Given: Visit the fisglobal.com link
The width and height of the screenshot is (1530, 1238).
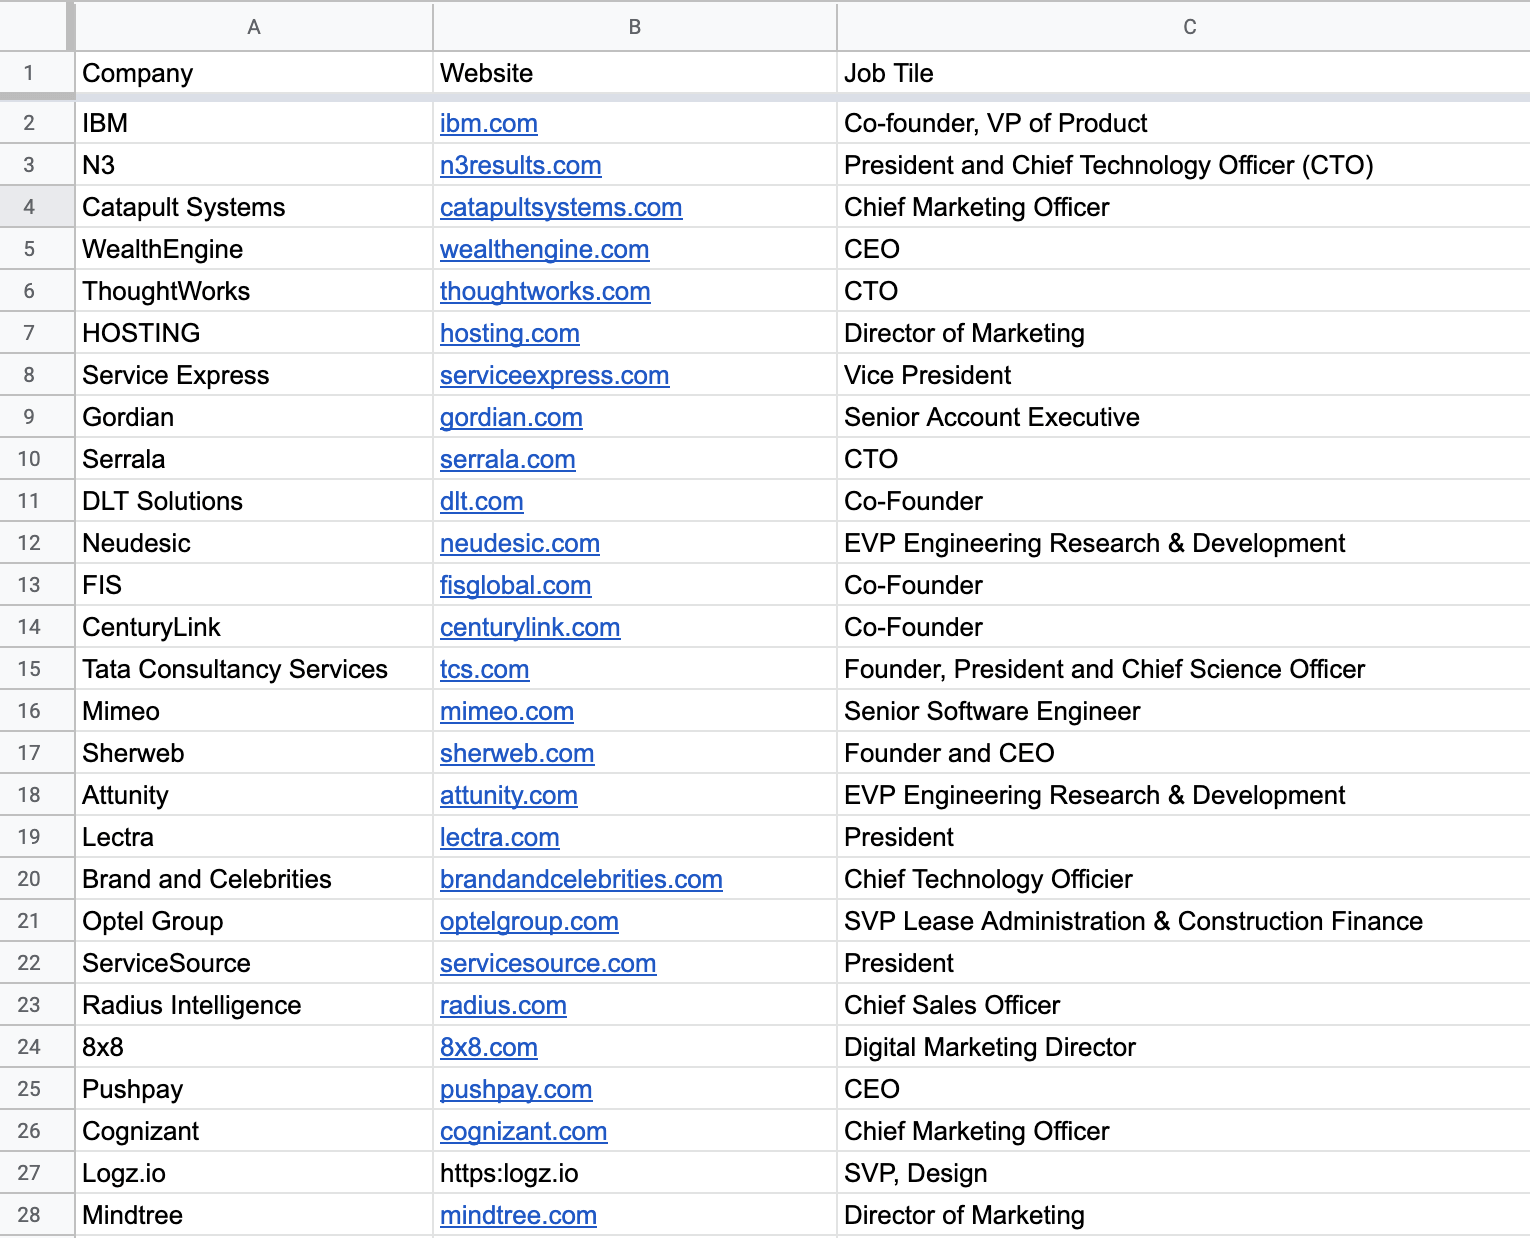Looking at the screenshot, I should click(515, 585).
